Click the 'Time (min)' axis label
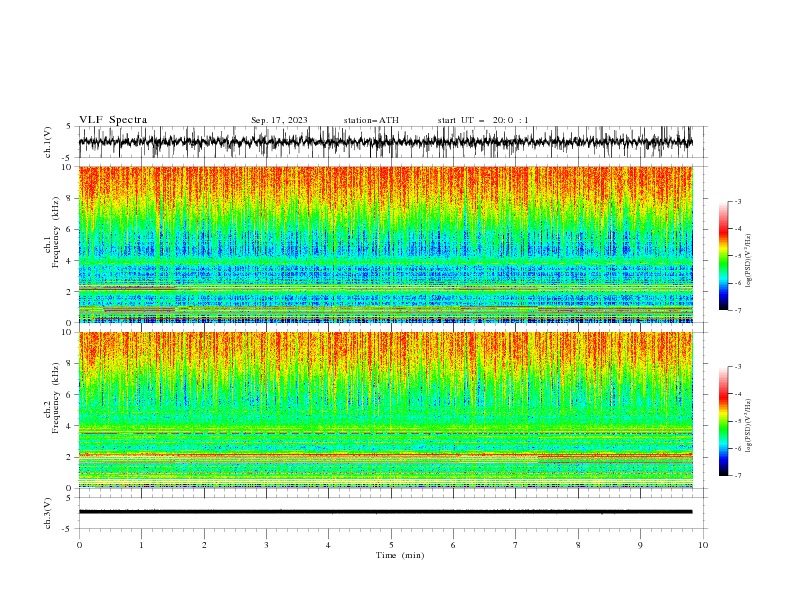The height and width of the screenshot is (612, 792). coord(400,555)
